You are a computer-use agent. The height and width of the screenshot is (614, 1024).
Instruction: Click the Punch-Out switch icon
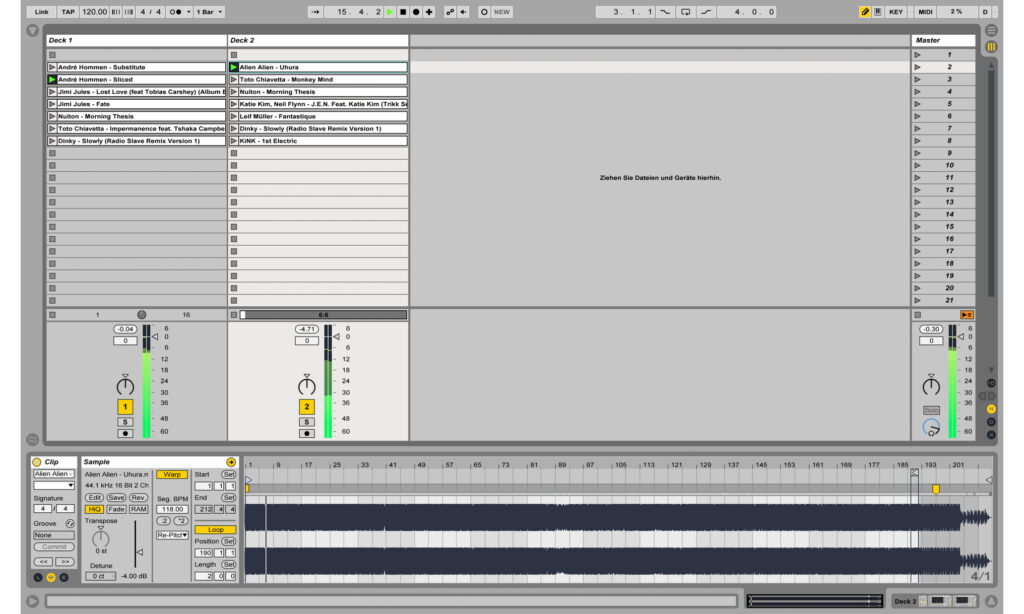pyautogui.click(x=706, y=12)
